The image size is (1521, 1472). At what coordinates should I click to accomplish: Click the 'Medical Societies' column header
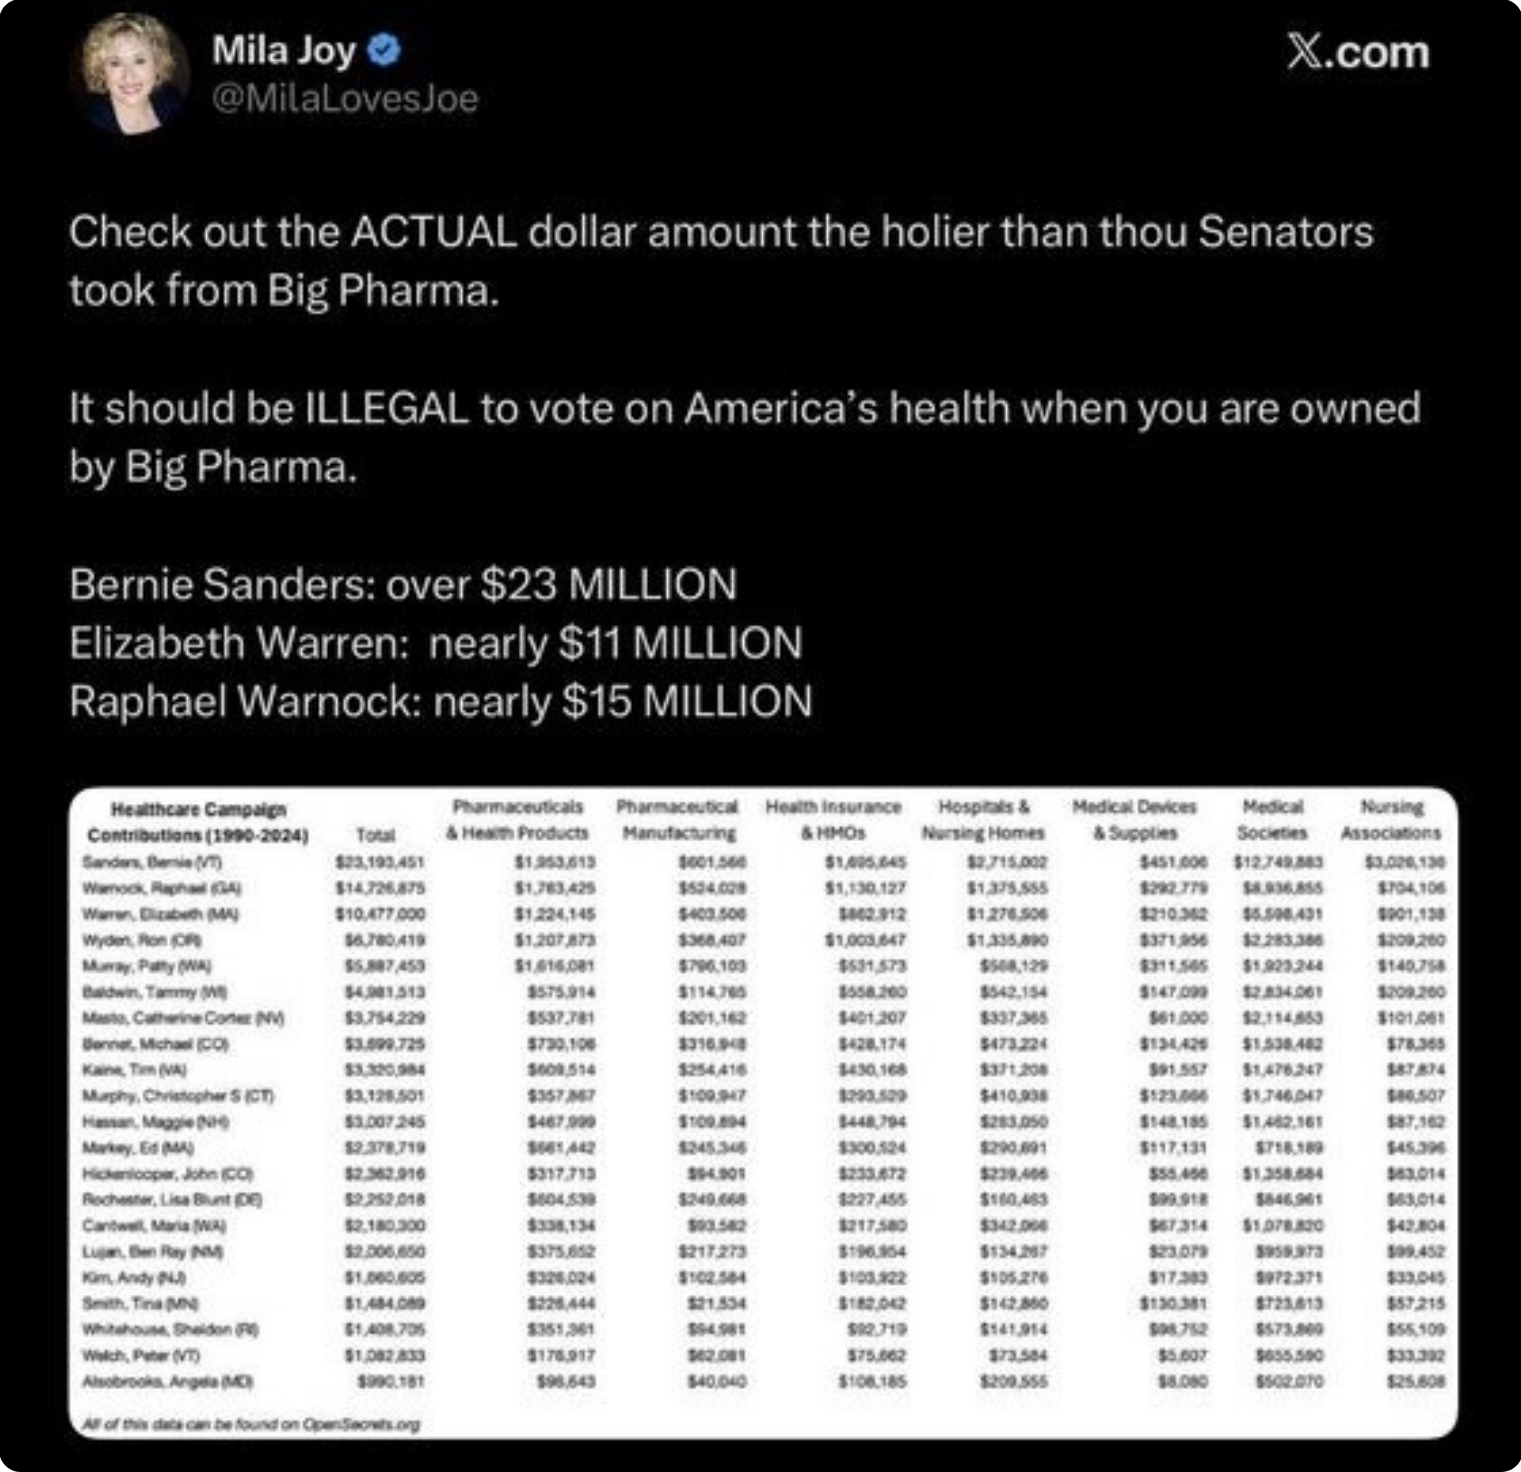coord(1272,820)
